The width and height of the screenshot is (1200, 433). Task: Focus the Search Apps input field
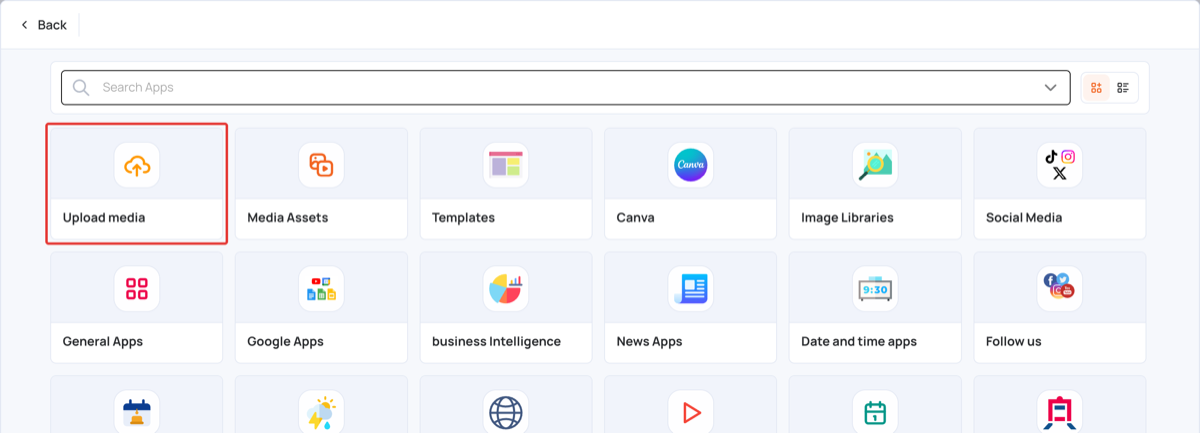click(x=564, y=88)
